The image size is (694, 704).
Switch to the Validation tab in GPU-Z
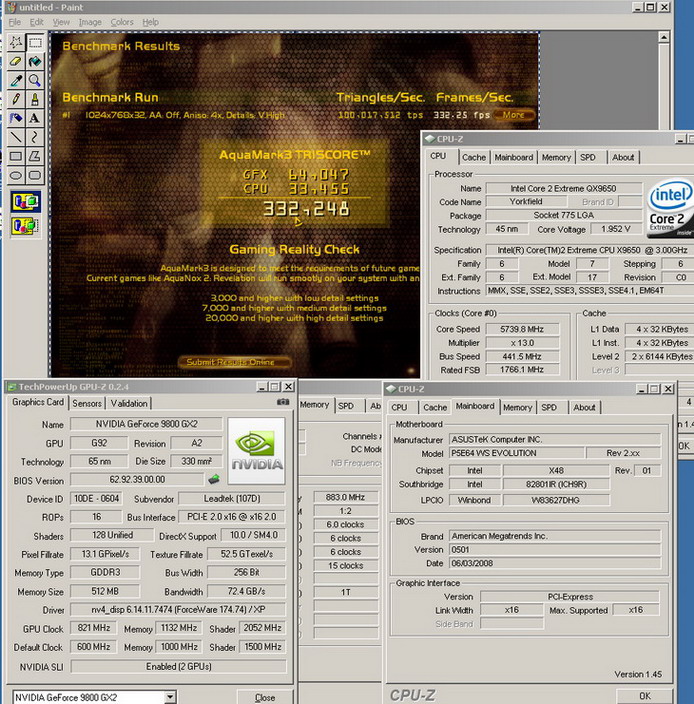[129, 403]
